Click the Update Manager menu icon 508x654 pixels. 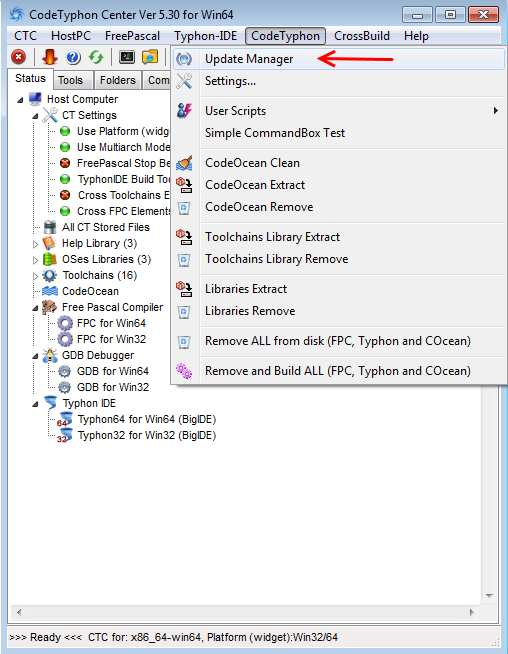click(184, 59)
